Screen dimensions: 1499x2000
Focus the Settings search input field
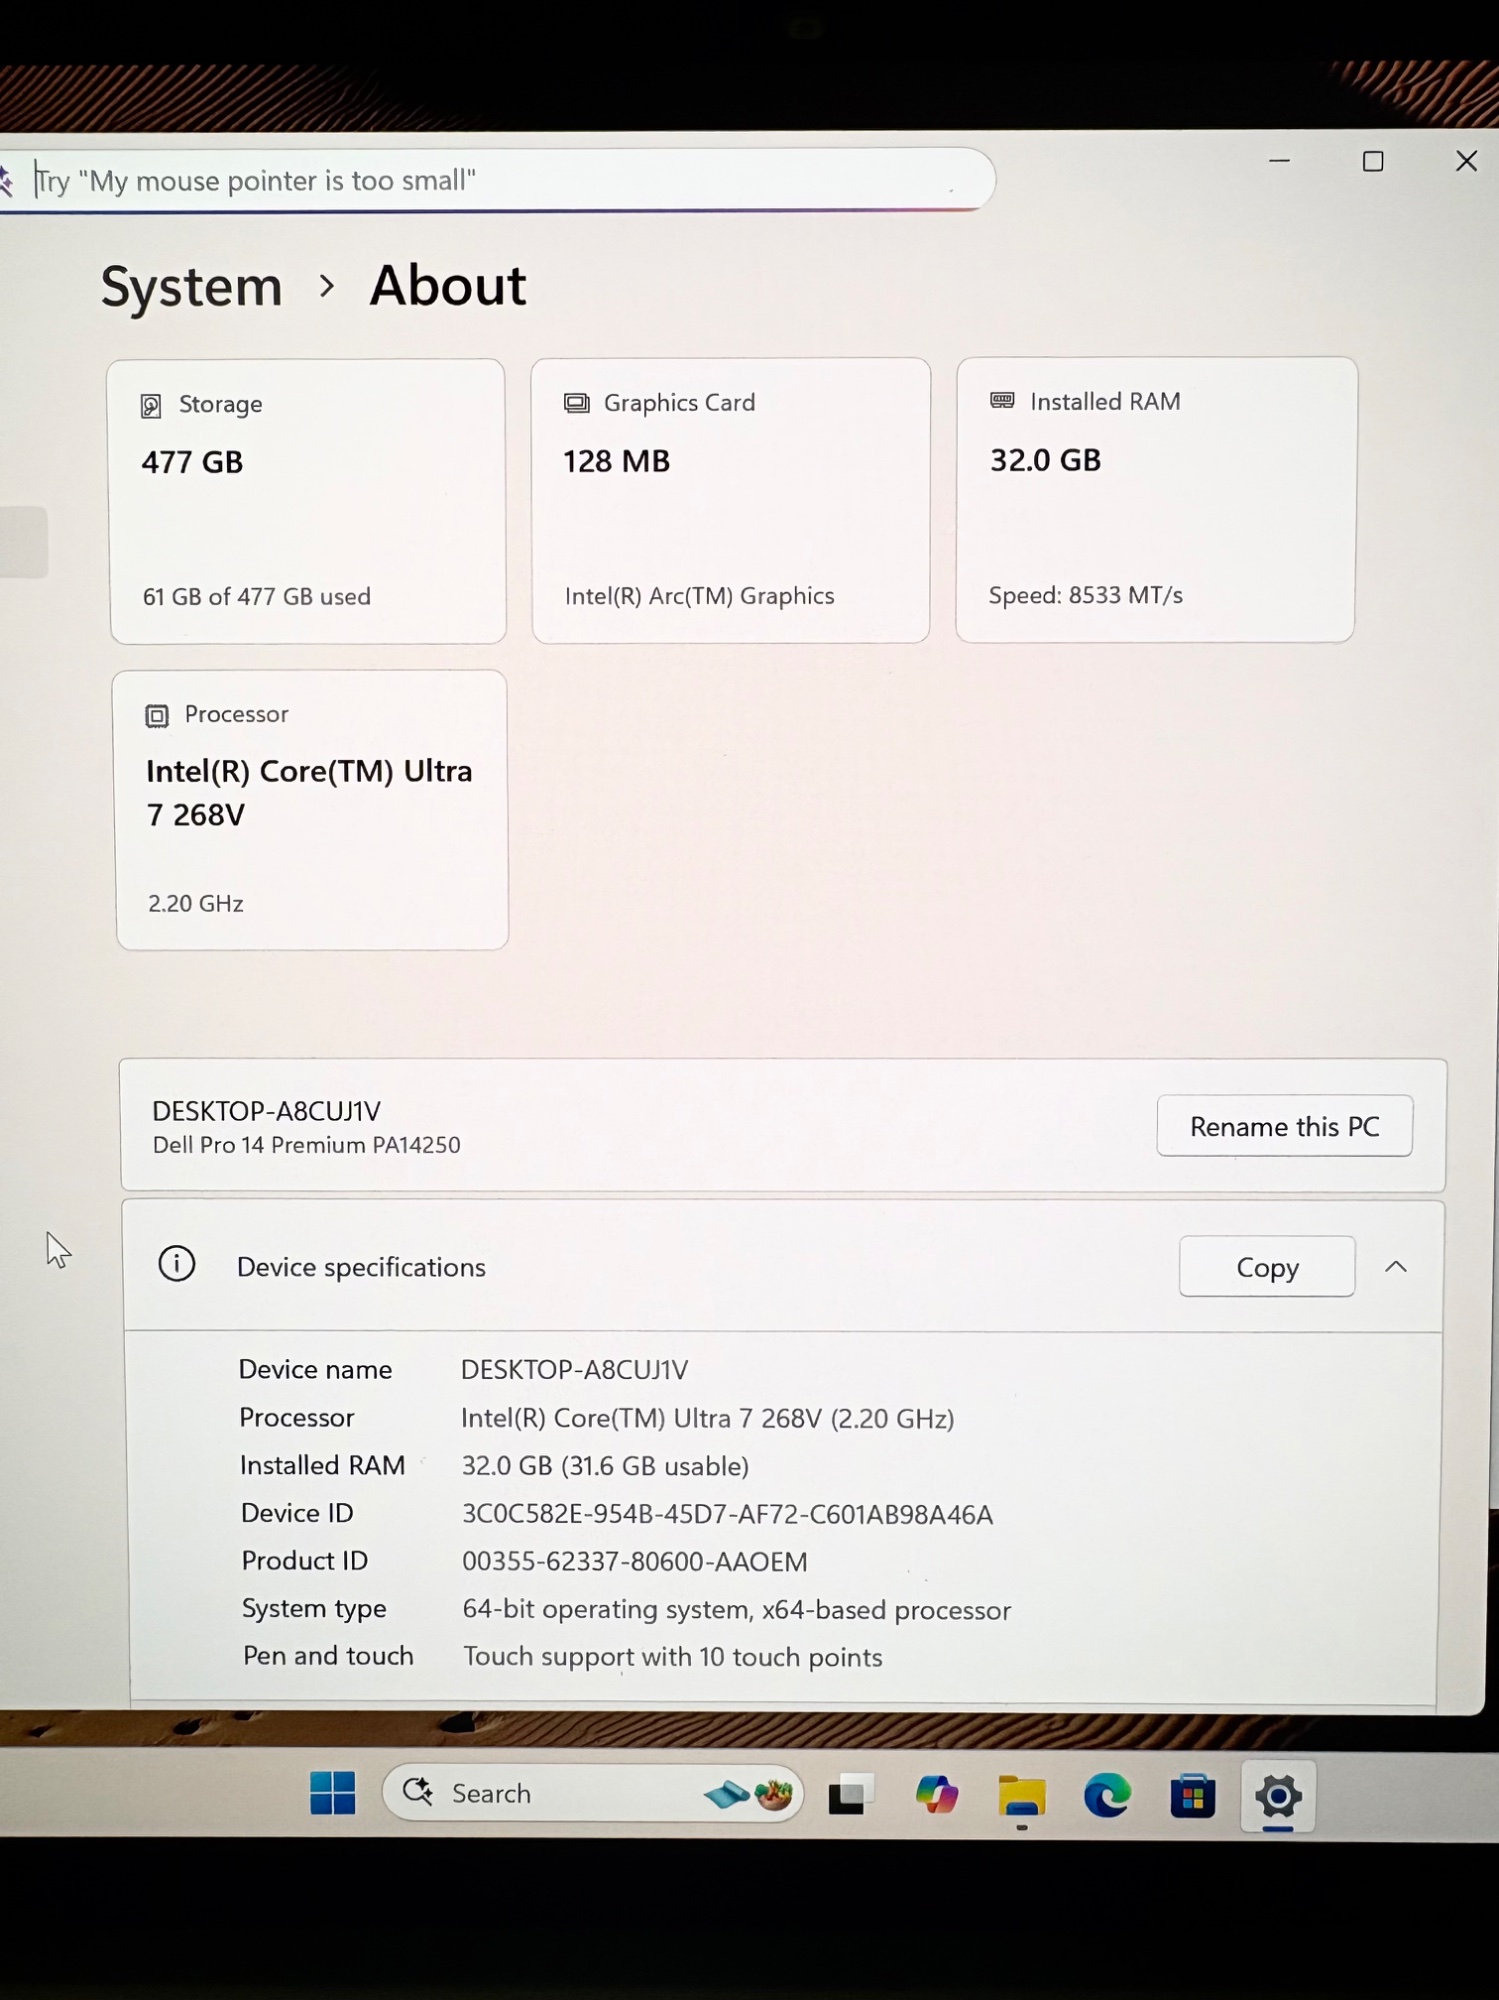[x=500, y=180]
